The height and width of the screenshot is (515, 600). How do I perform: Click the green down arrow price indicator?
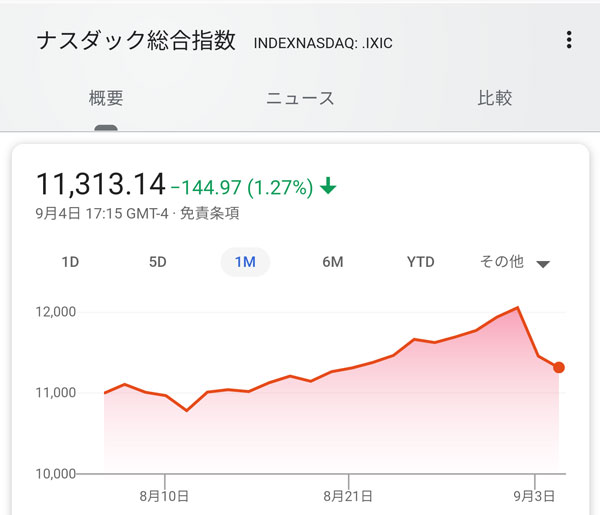[x=329, y=186]
